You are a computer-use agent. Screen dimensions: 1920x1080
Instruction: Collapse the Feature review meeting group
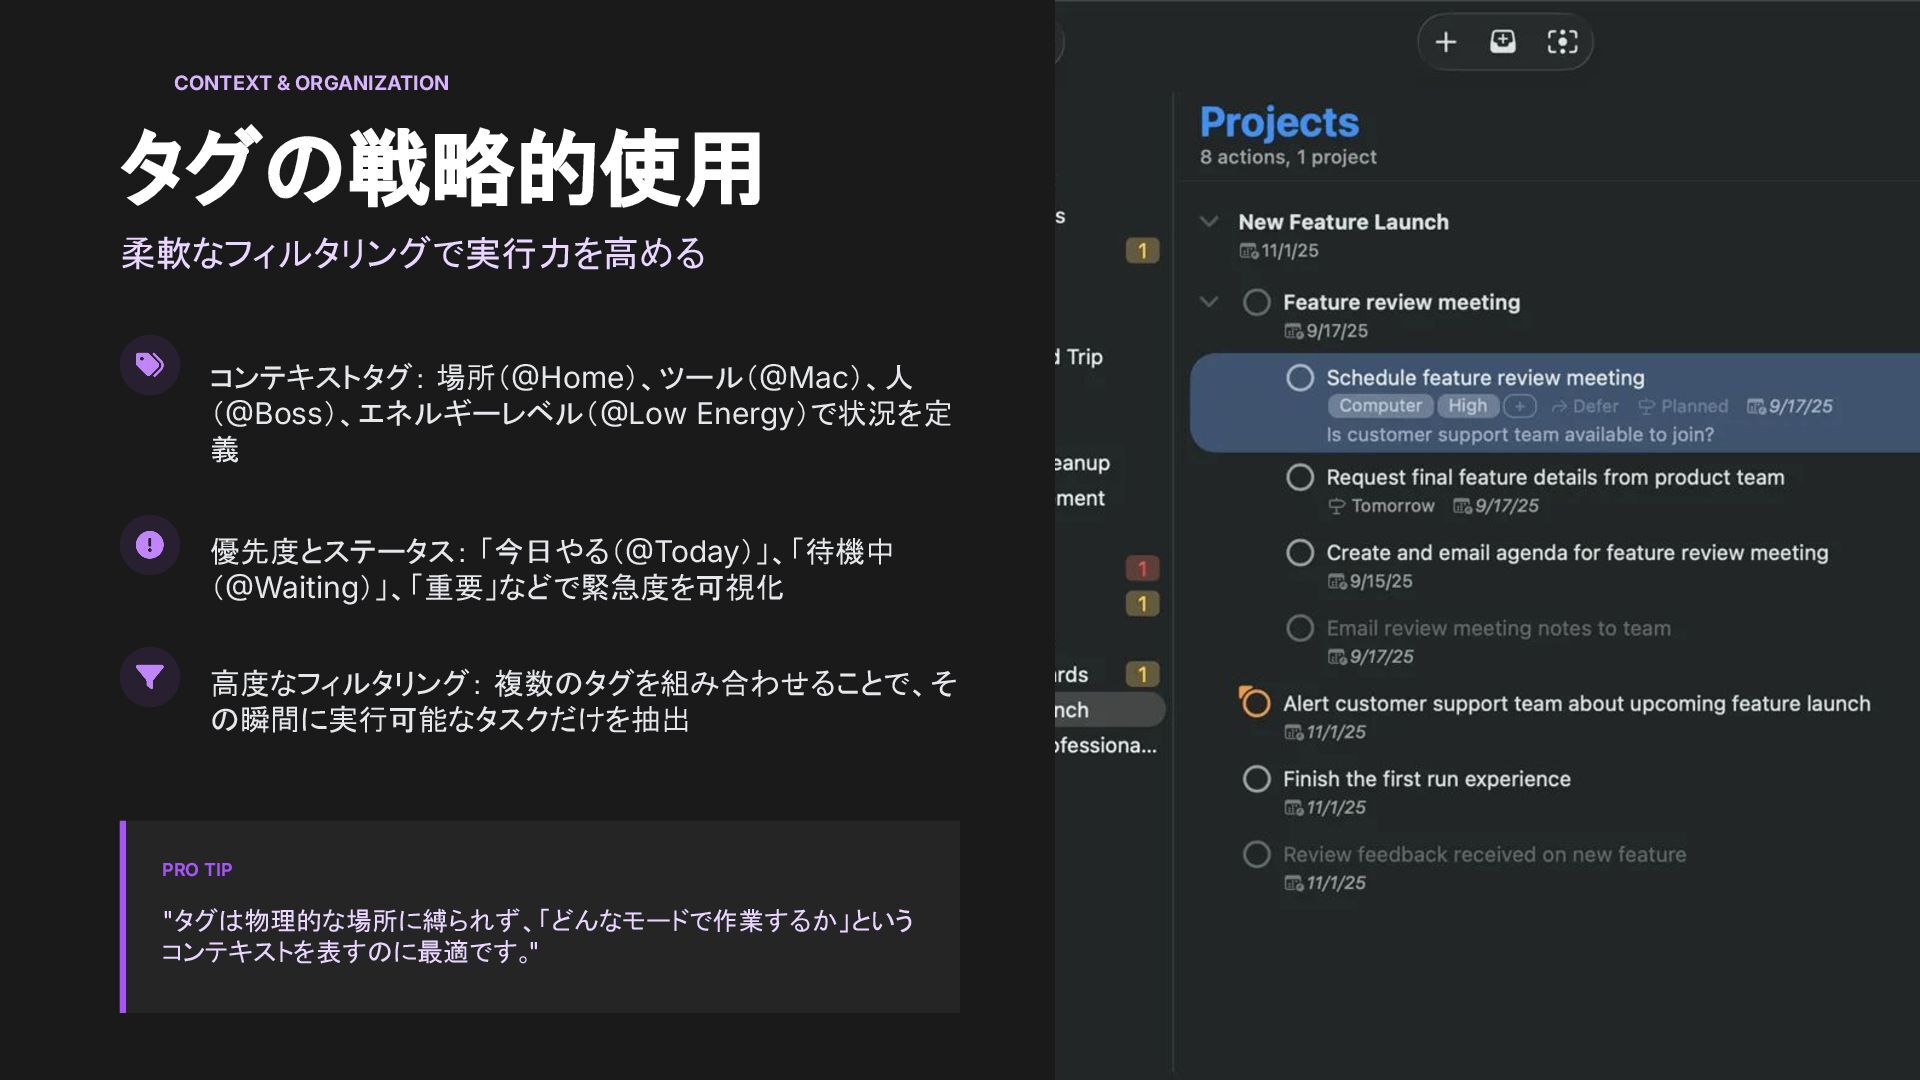click(1209, 301)
